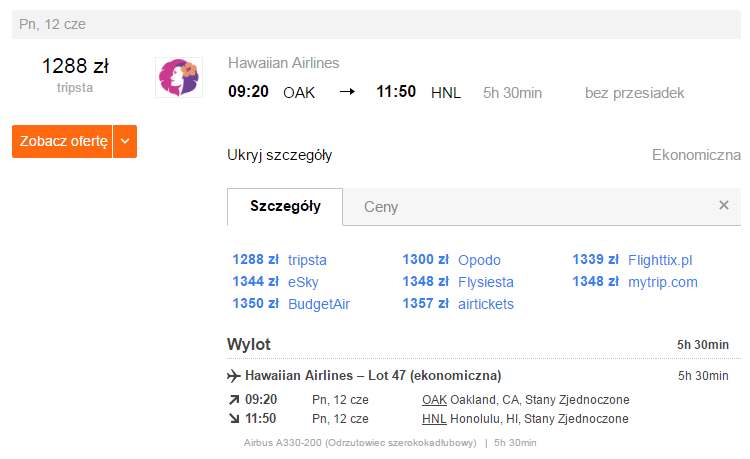Open the eSky 1344 zł offer
The width and height of the screenshot is (750, 459).
276,282
